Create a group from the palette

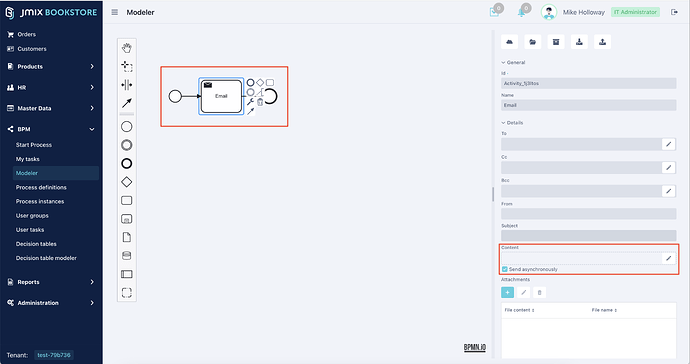[x=127, y=293]
